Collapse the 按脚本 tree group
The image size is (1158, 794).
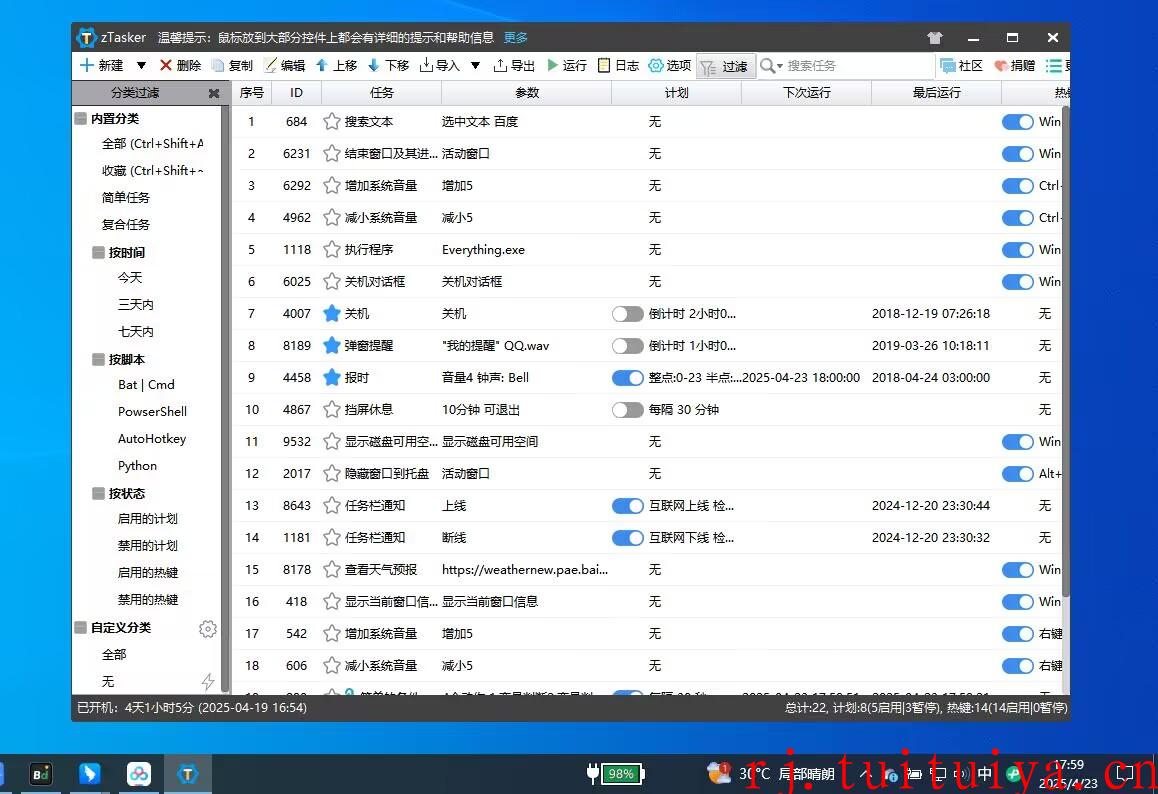98,360
